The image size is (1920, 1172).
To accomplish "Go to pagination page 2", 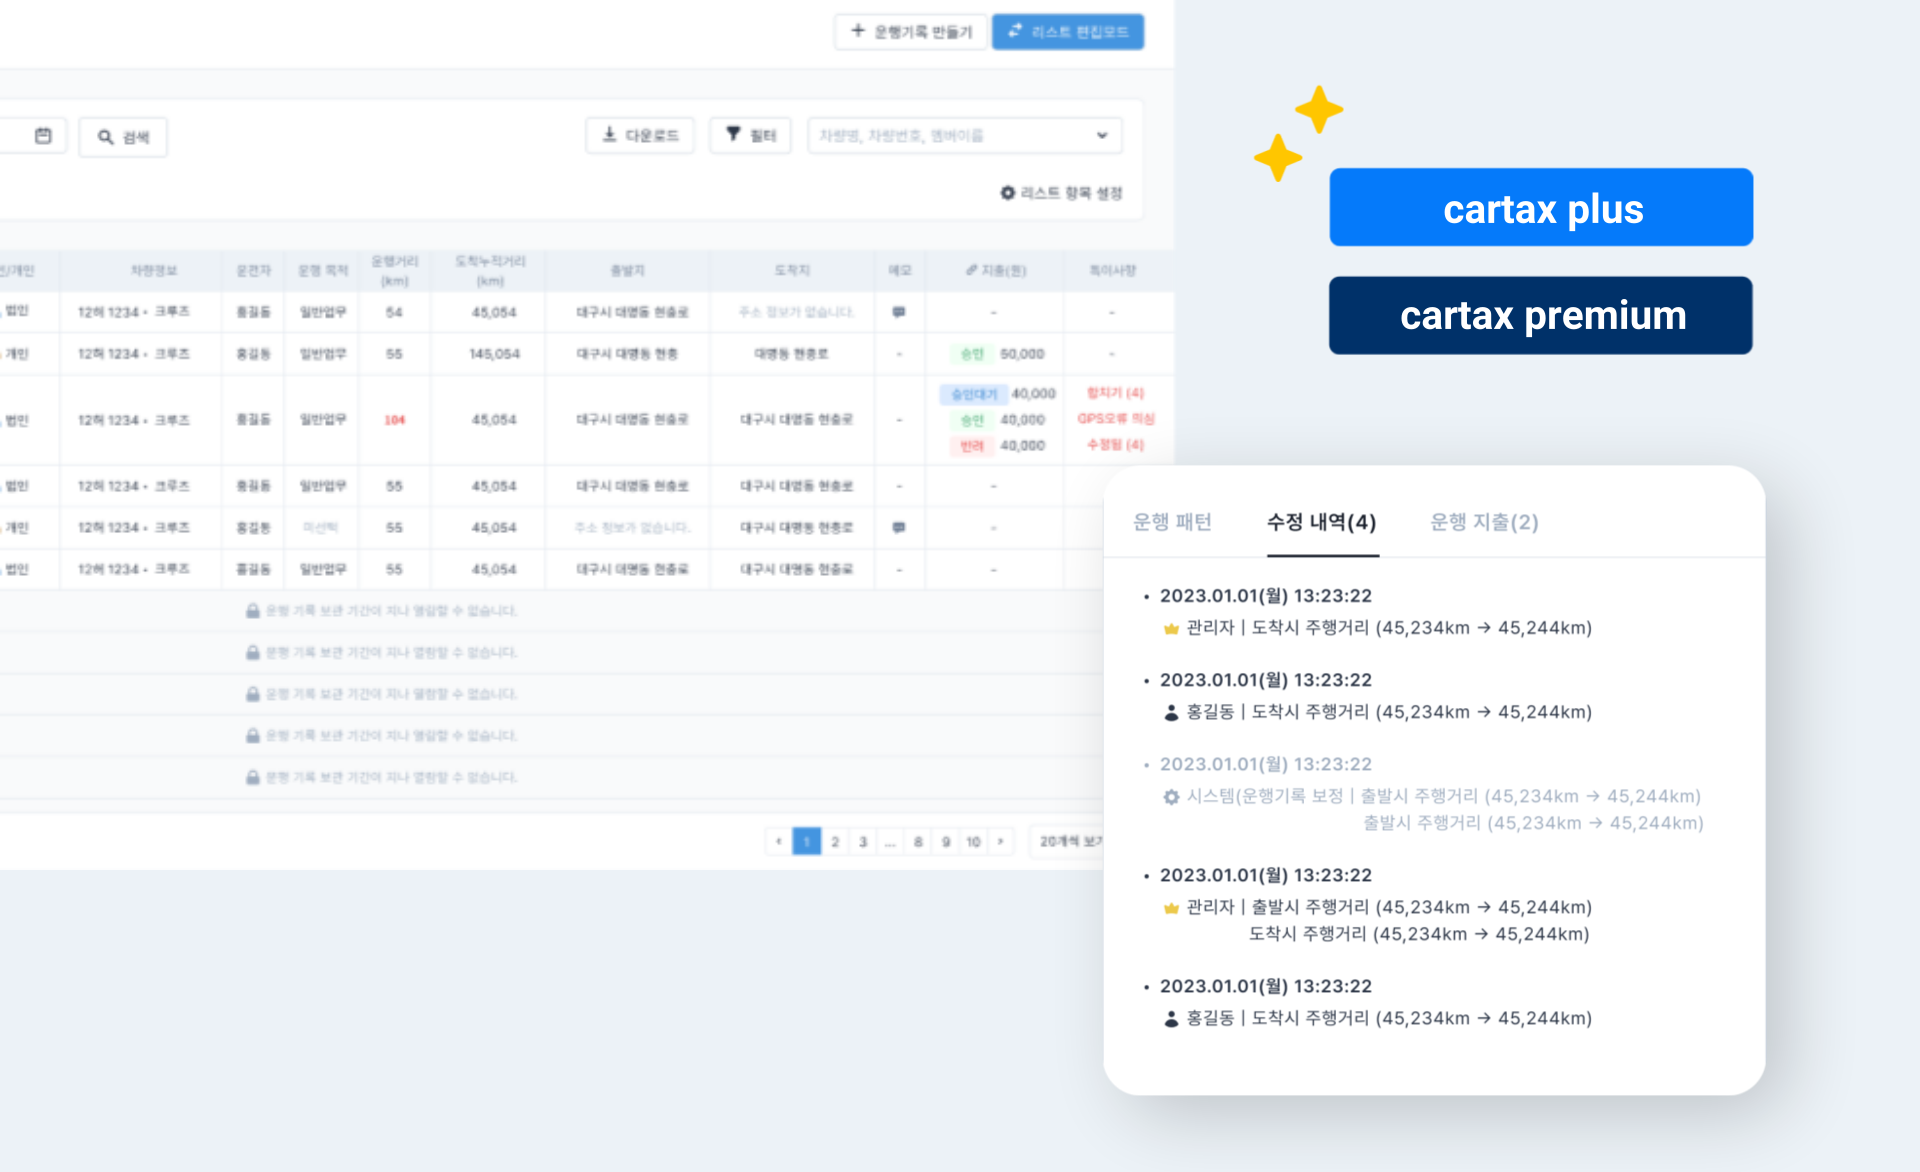I will (x=835, y=842).
